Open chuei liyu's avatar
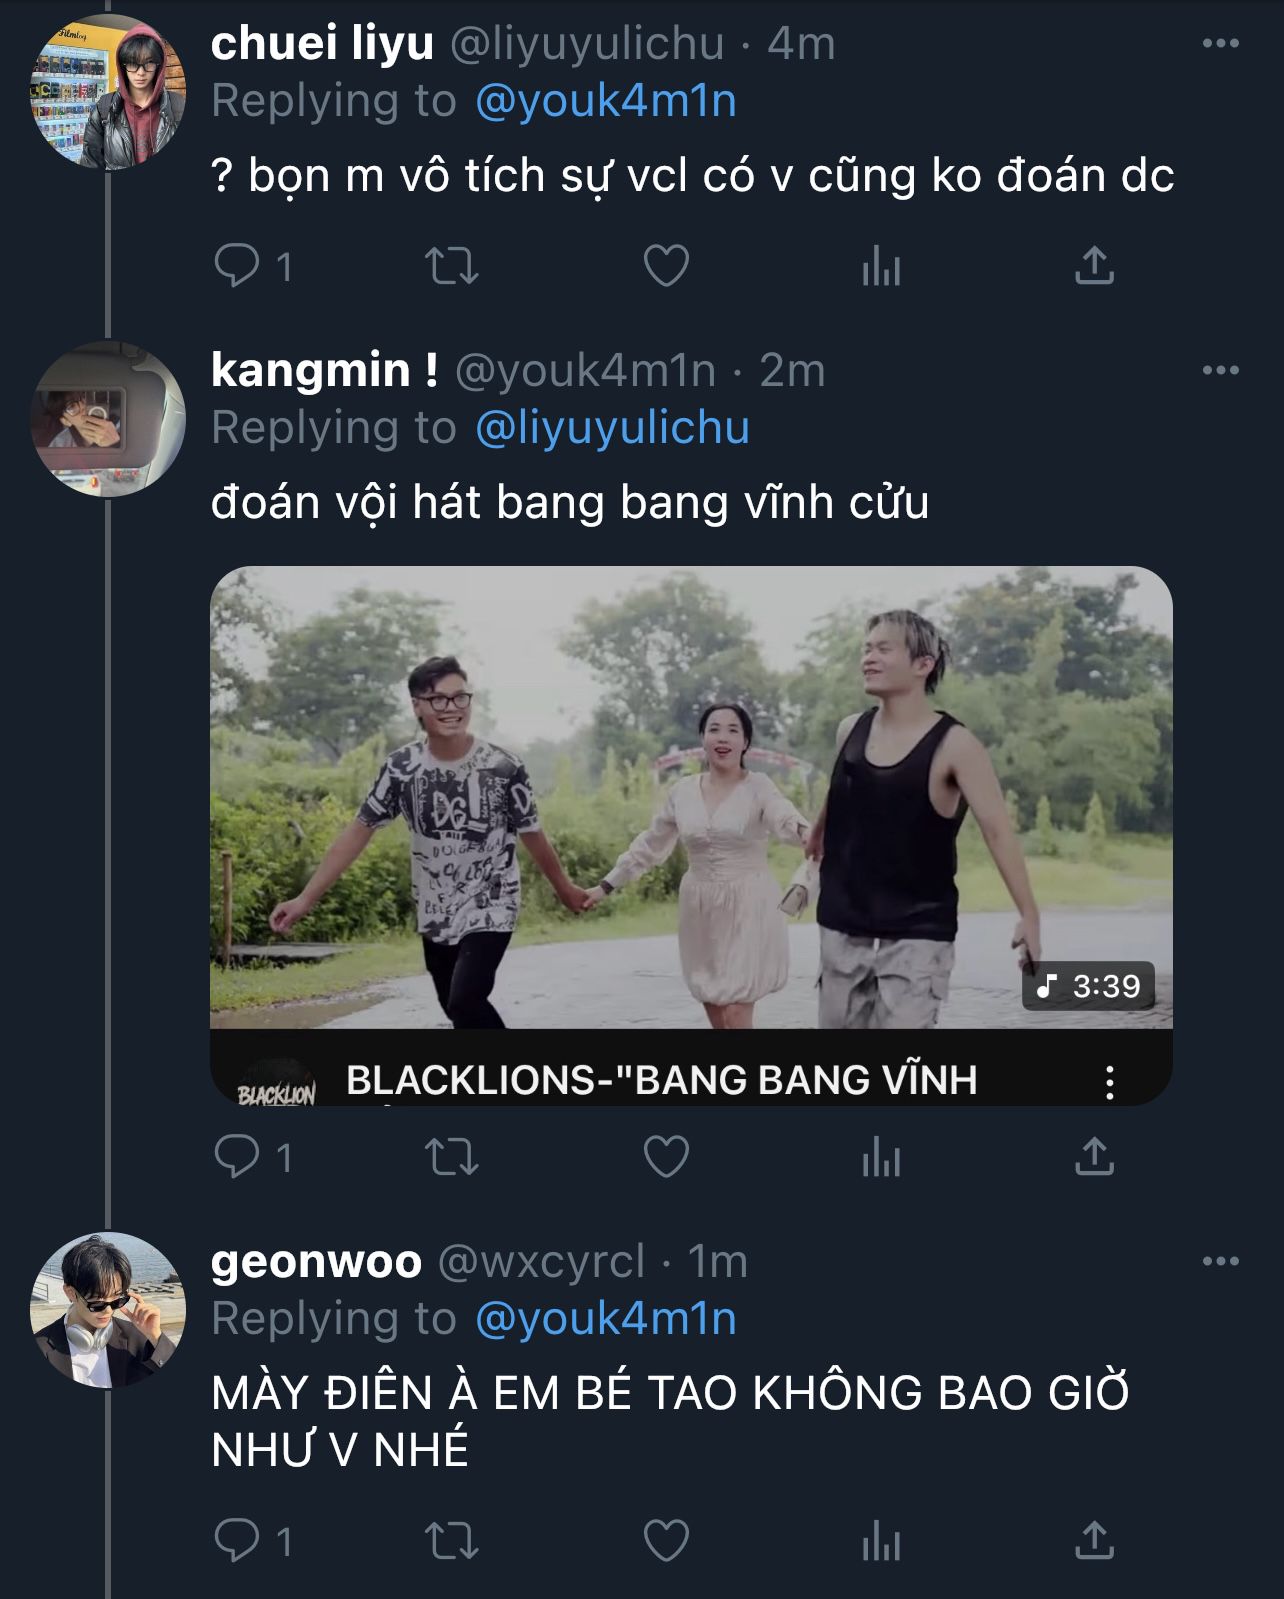 pyautogui.click(x=108, y=93)
